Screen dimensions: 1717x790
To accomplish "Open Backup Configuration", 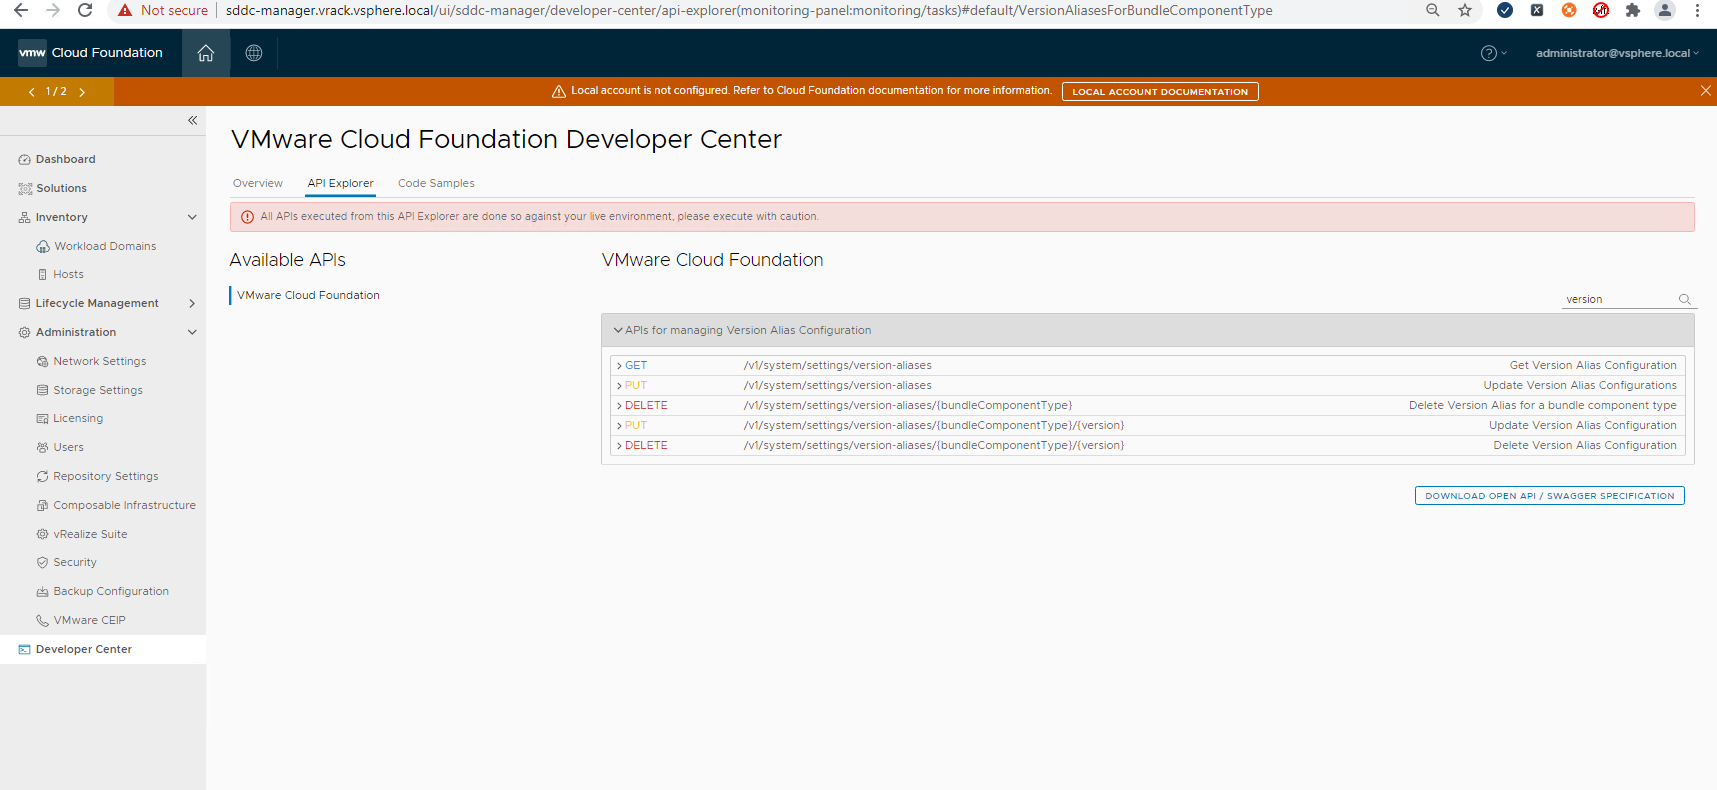I will 110,591.
